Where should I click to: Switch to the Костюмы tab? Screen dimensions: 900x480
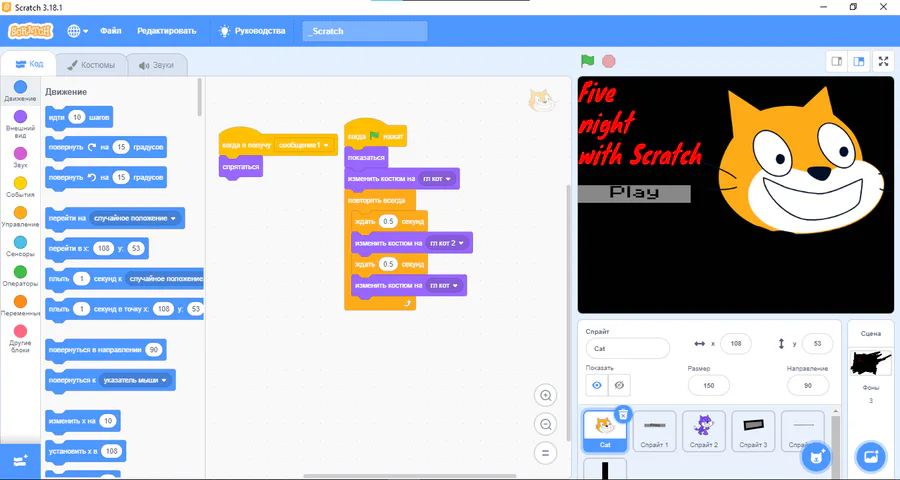(91, 65)
